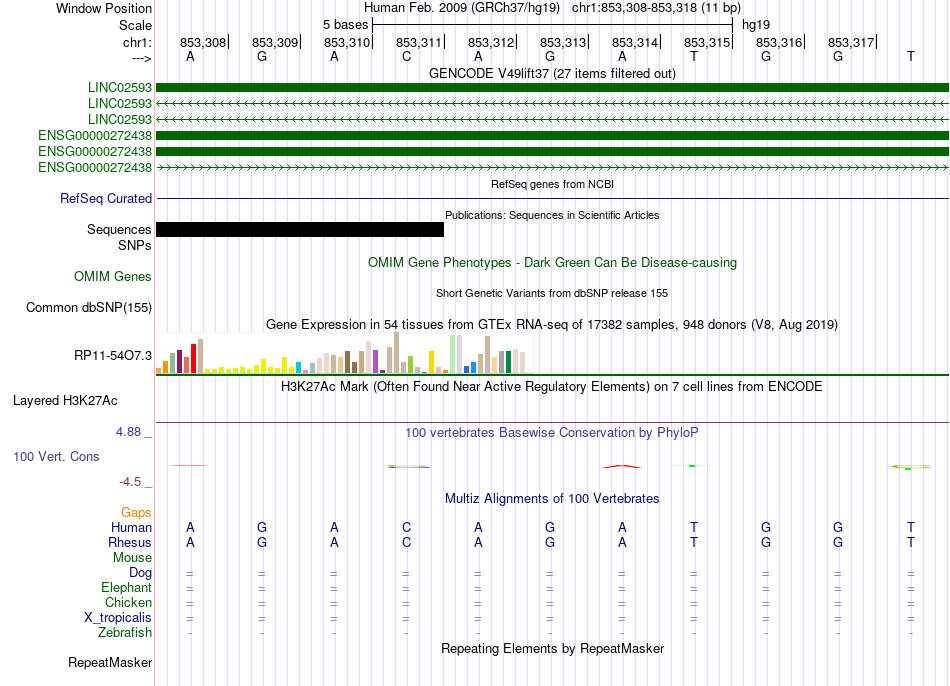This screenshot has width=950, height=686.
Task: Click the 'Chicken' species label
Action: coord(128,602)
